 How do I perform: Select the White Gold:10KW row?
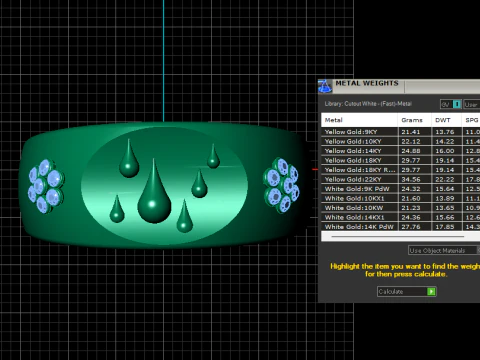click(x=401, y=208)
